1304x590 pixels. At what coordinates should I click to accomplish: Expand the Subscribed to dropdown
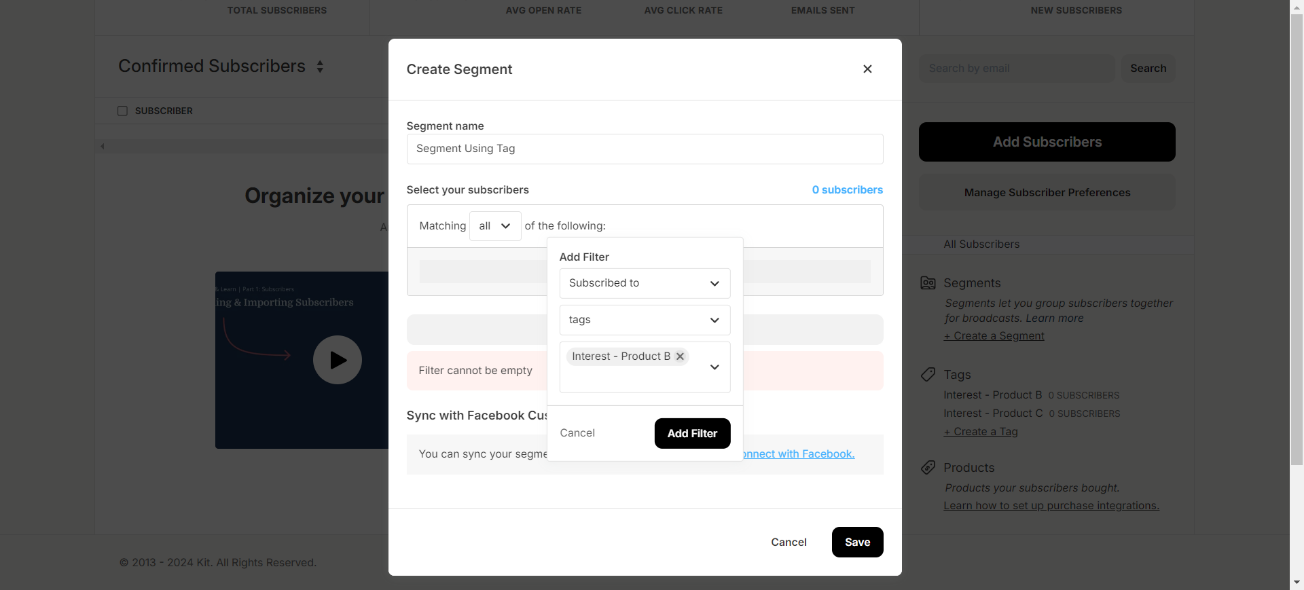[644, 283]
